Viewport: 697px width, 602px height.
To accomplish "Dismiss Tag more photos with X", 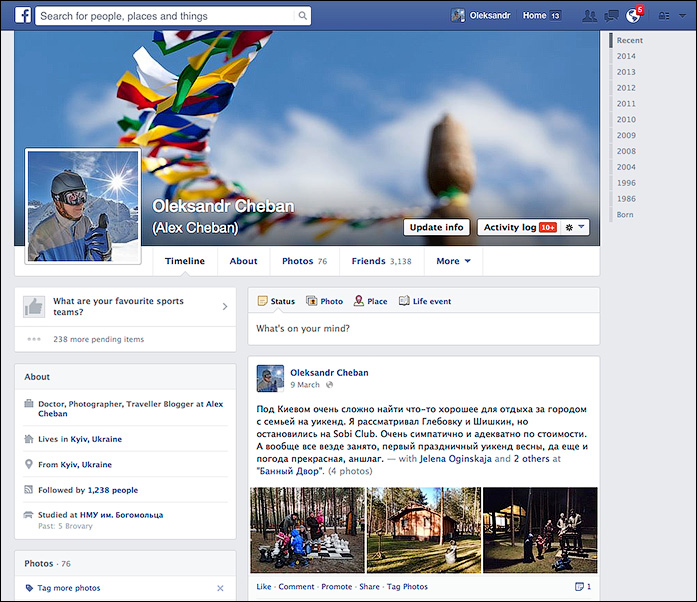I will click(x=220, y=588).
